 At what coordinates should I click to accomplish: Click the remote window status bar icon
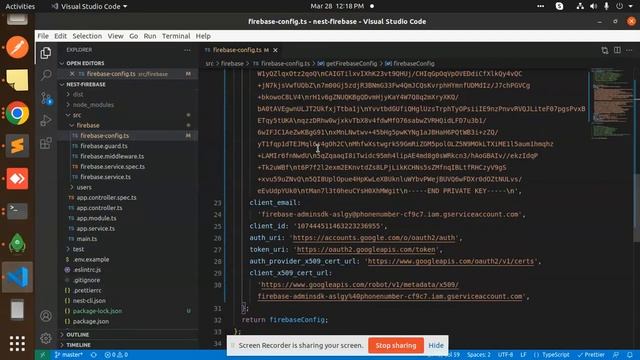coord(42,355)
